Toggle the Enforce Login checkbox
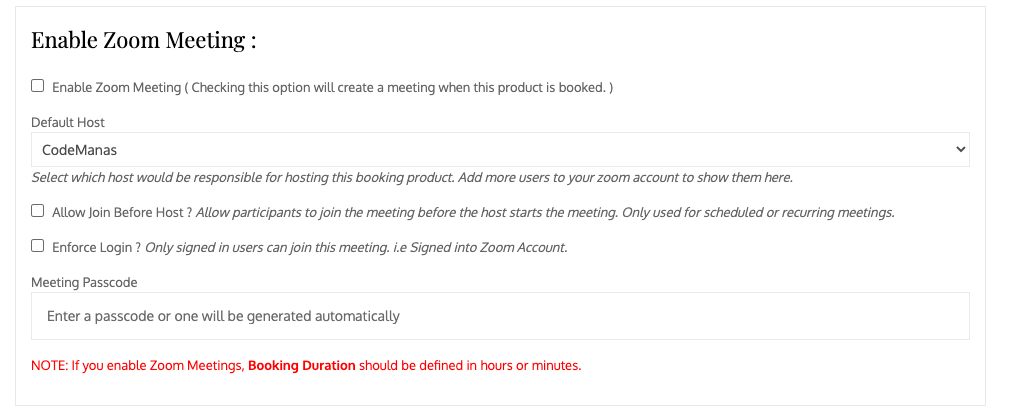 point(38,246)
